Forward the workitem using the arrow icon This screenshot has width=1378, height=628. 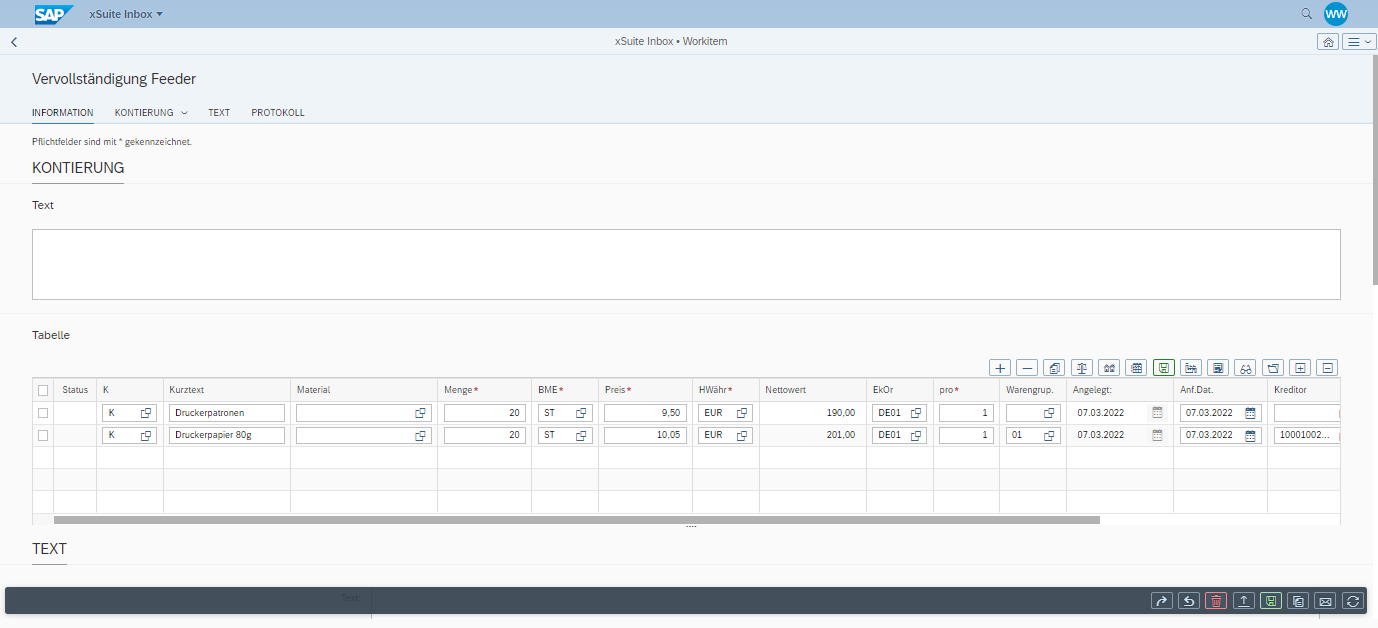(x=1161, y=600)
